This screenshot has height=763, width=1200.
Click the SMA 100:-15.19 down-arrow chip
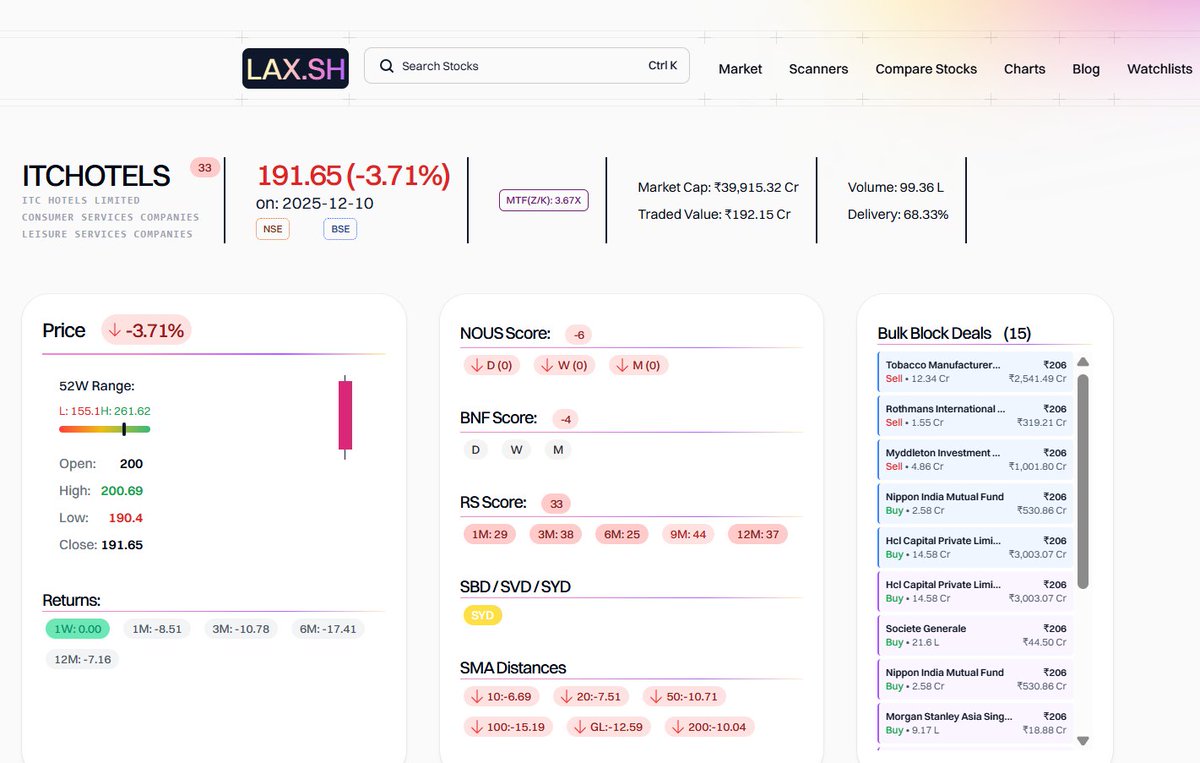tap(508, 726)
